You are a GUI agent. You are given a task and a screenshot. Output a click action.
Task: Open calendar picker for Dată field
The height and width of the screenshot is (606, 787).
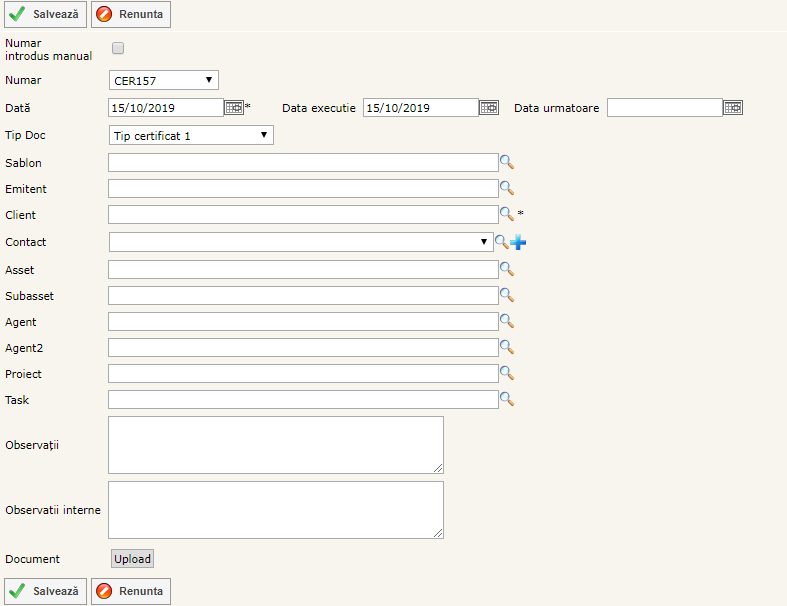(233, 108)
